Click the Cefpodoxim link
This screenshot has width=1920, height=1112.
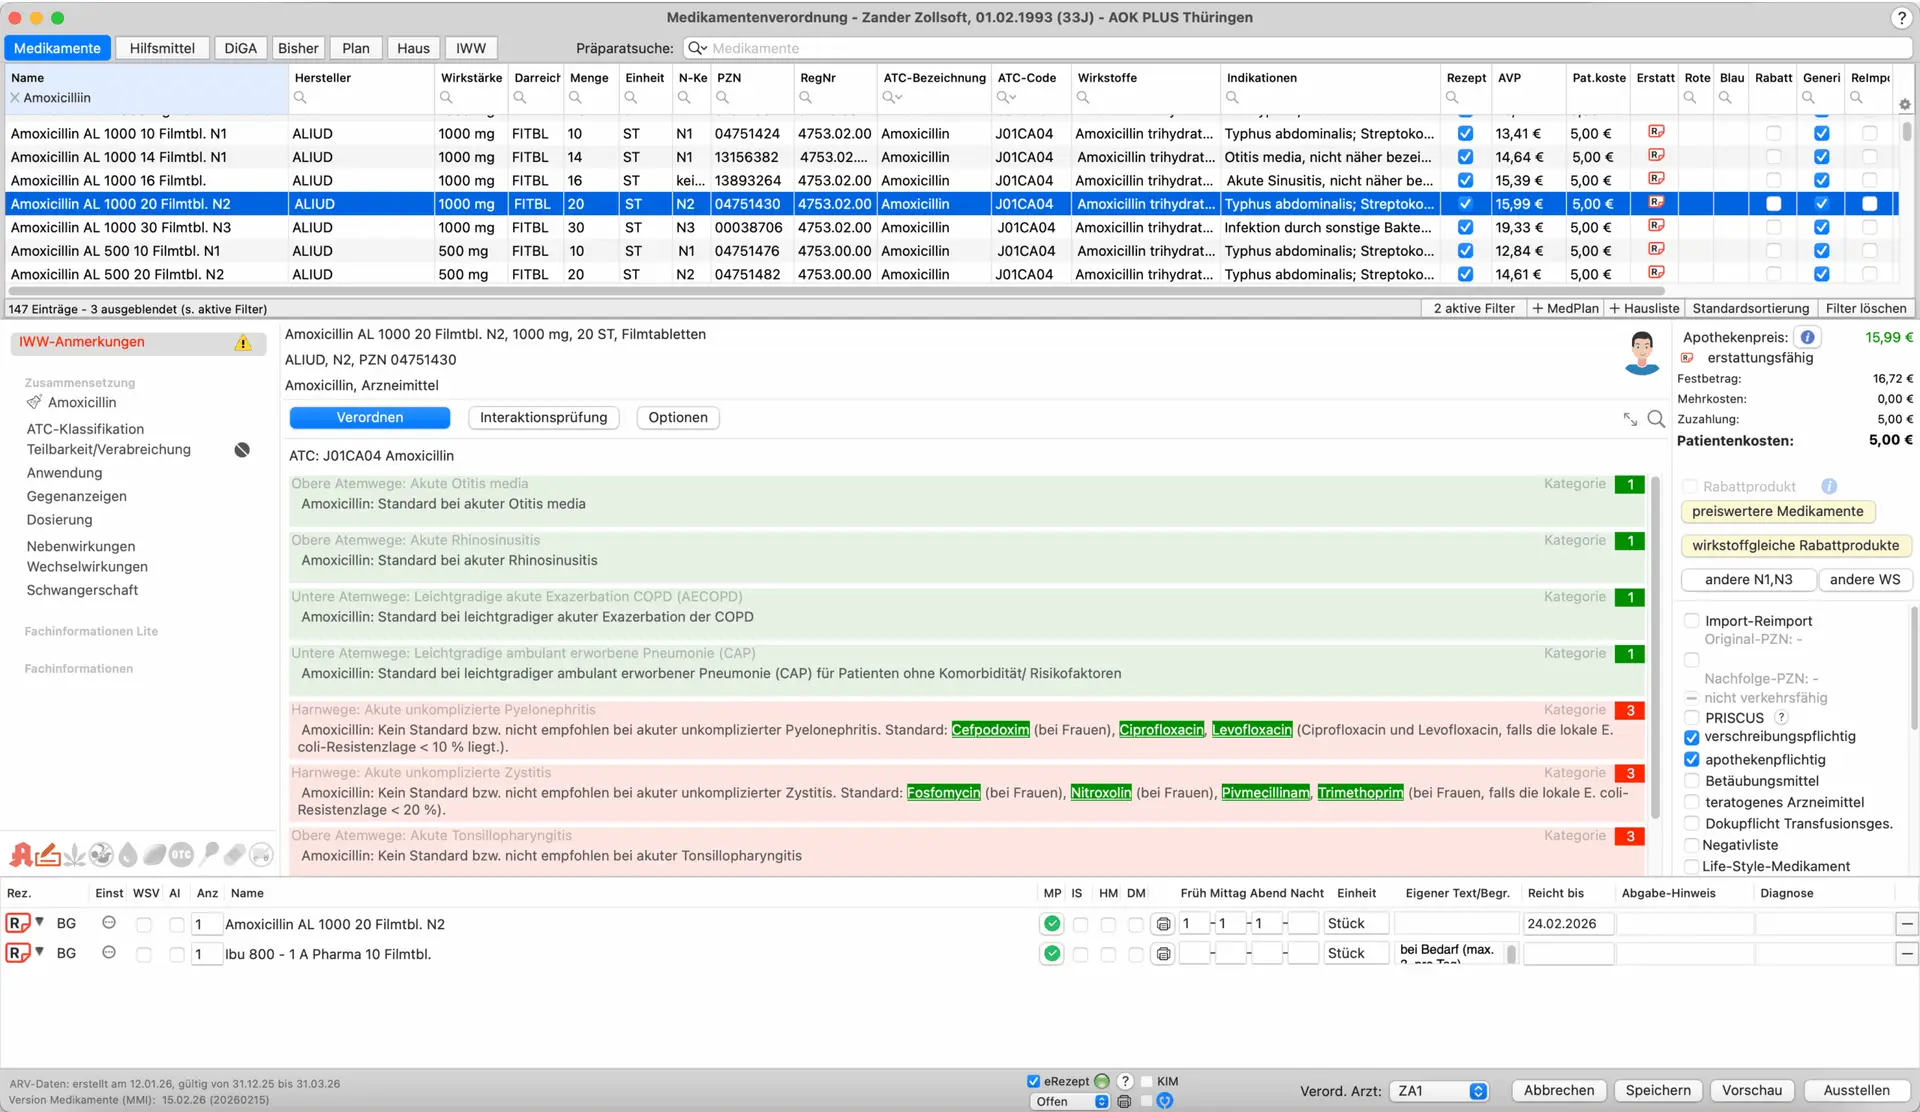(990, 730)
